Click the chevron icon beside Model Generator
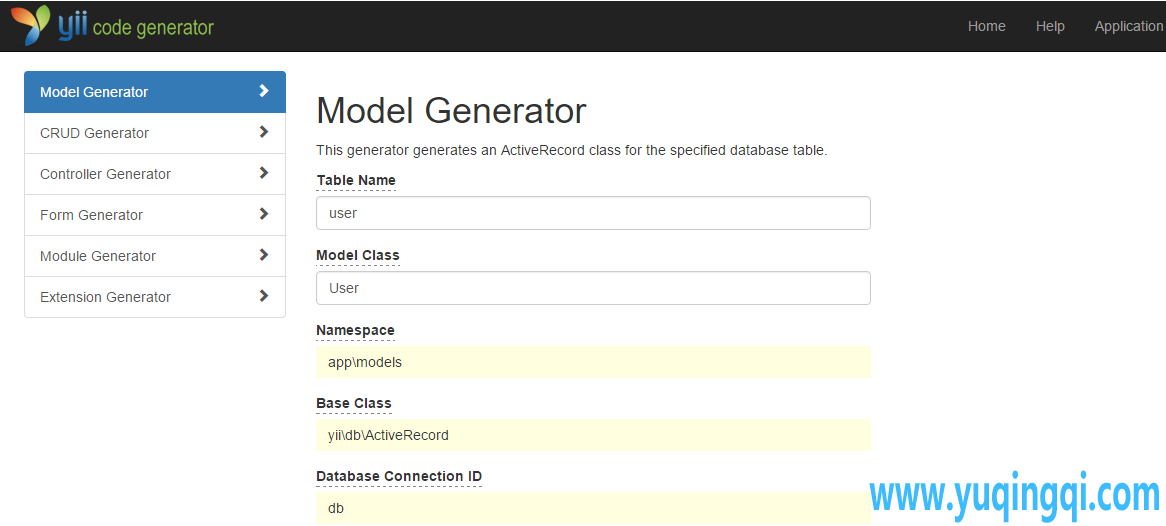The height and width of the screenshot is (526, 1166). coord(264,91)
